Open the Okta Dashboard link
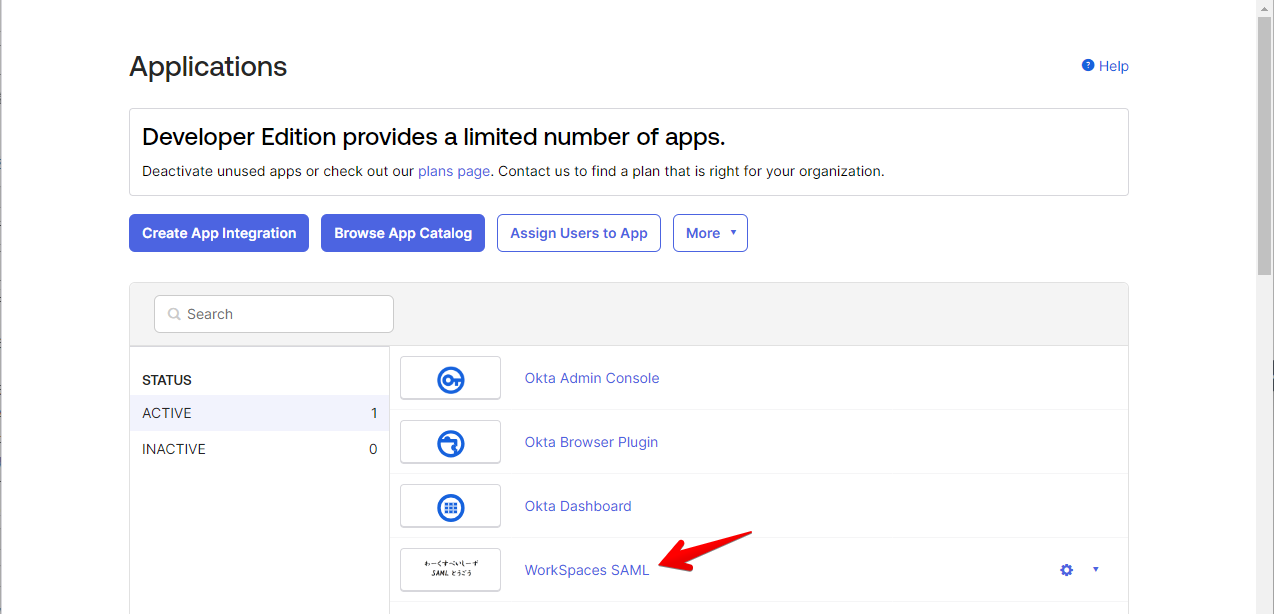This screenshot has height=614, width=1274. pyautogui.click(x=578, y=506)
